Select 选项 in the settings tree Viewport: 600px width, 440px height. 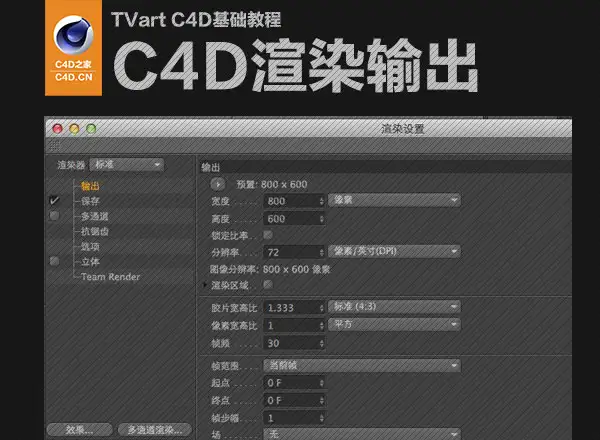pos(90,246)
